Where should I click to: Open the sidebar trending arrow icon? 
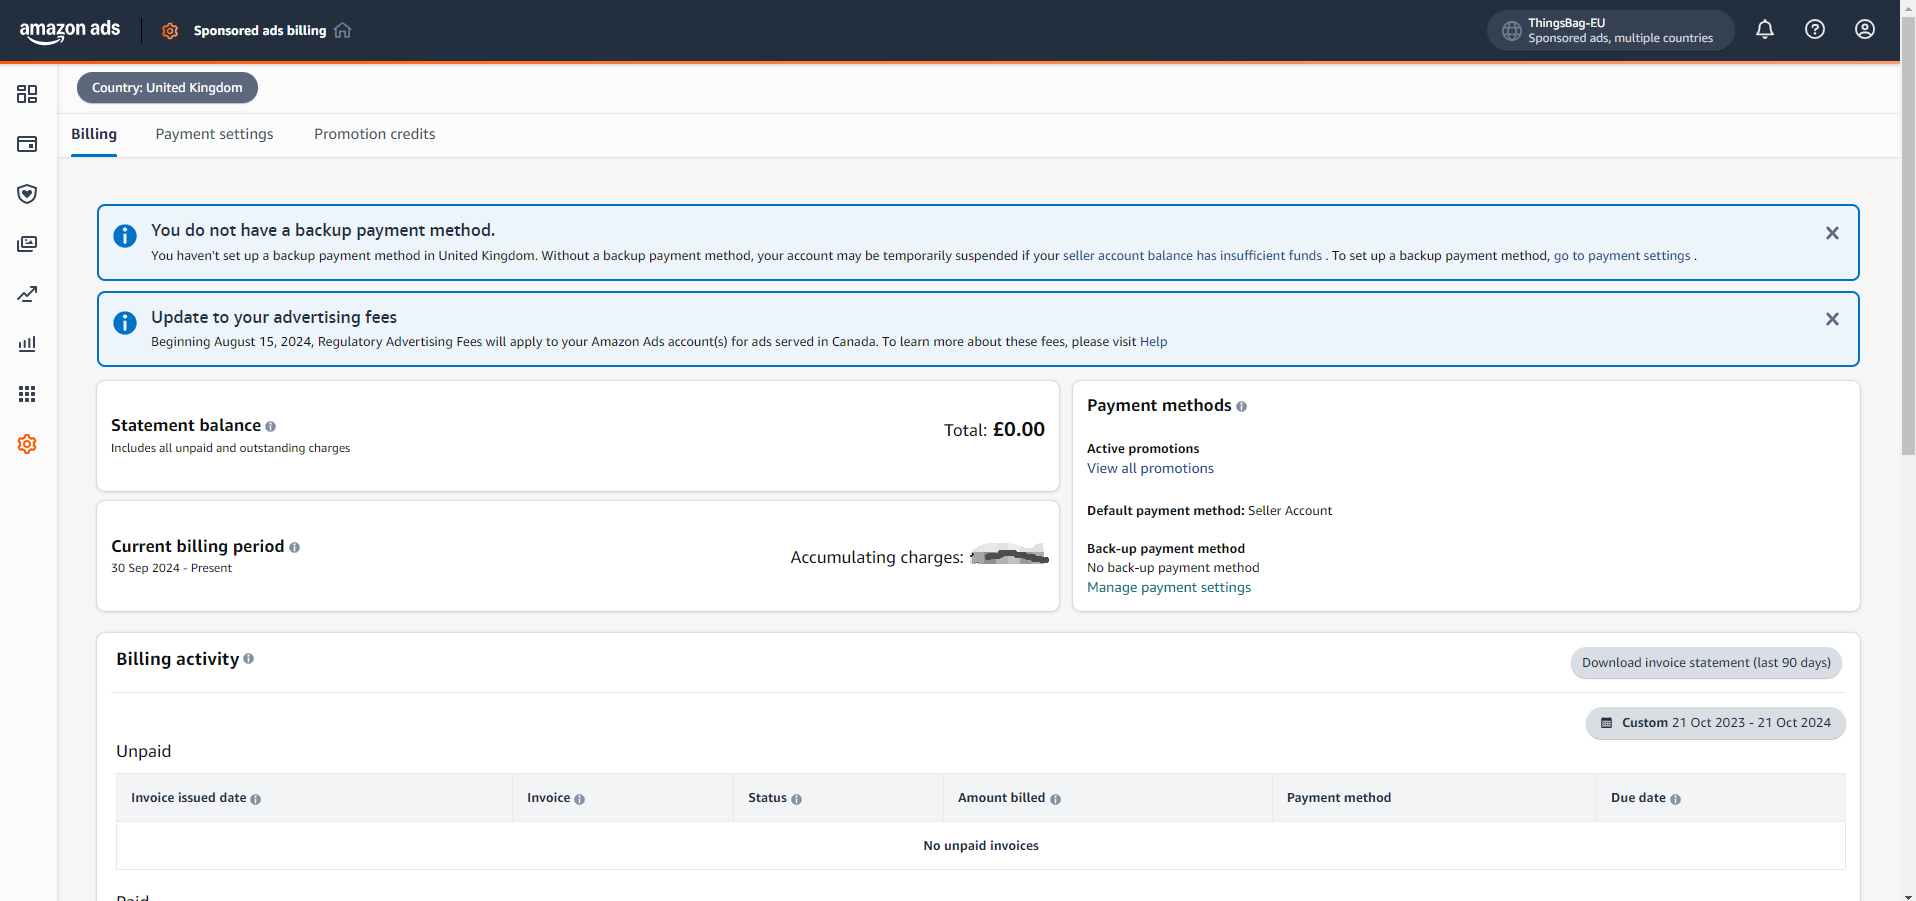(x=27, y=294)
